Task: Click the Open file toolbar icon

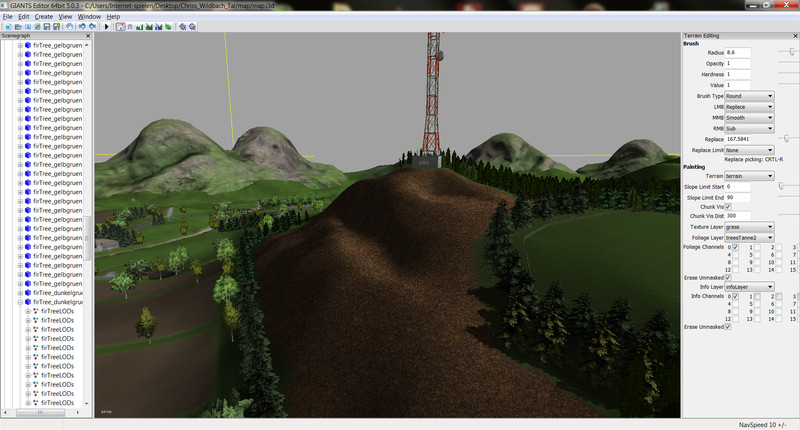Action: [18, 27]
